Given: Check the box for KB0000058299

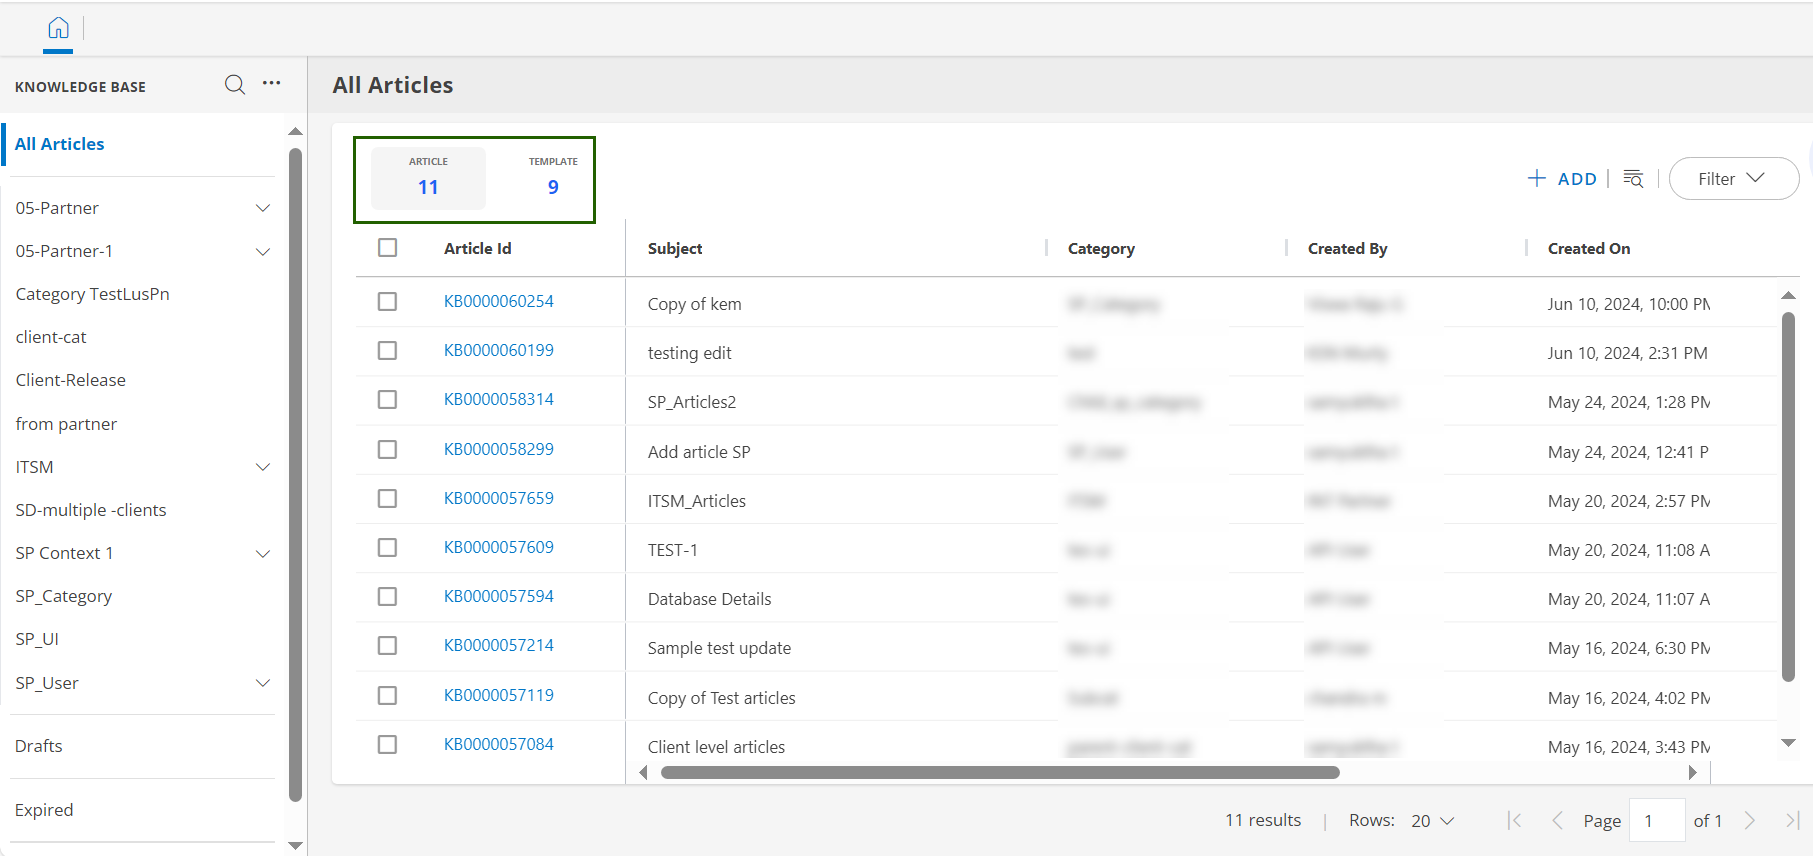Looking at the screenshot, I should [388, 450].
